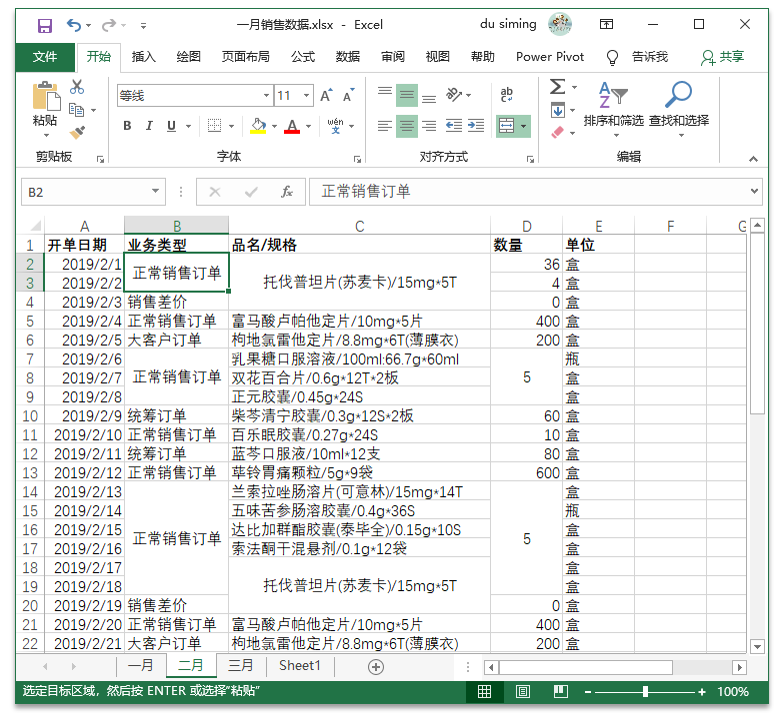The image size is (783, 714).
Task: Open font name dropdown
Action: [x=267, y=95]
